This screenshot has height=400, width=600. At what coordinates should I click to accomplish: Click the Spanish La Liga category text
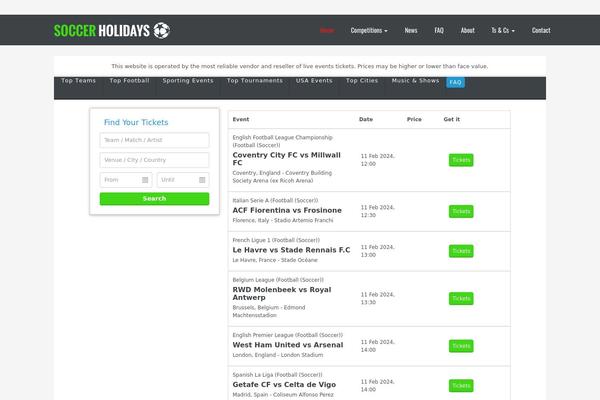(x=277, y=375)
